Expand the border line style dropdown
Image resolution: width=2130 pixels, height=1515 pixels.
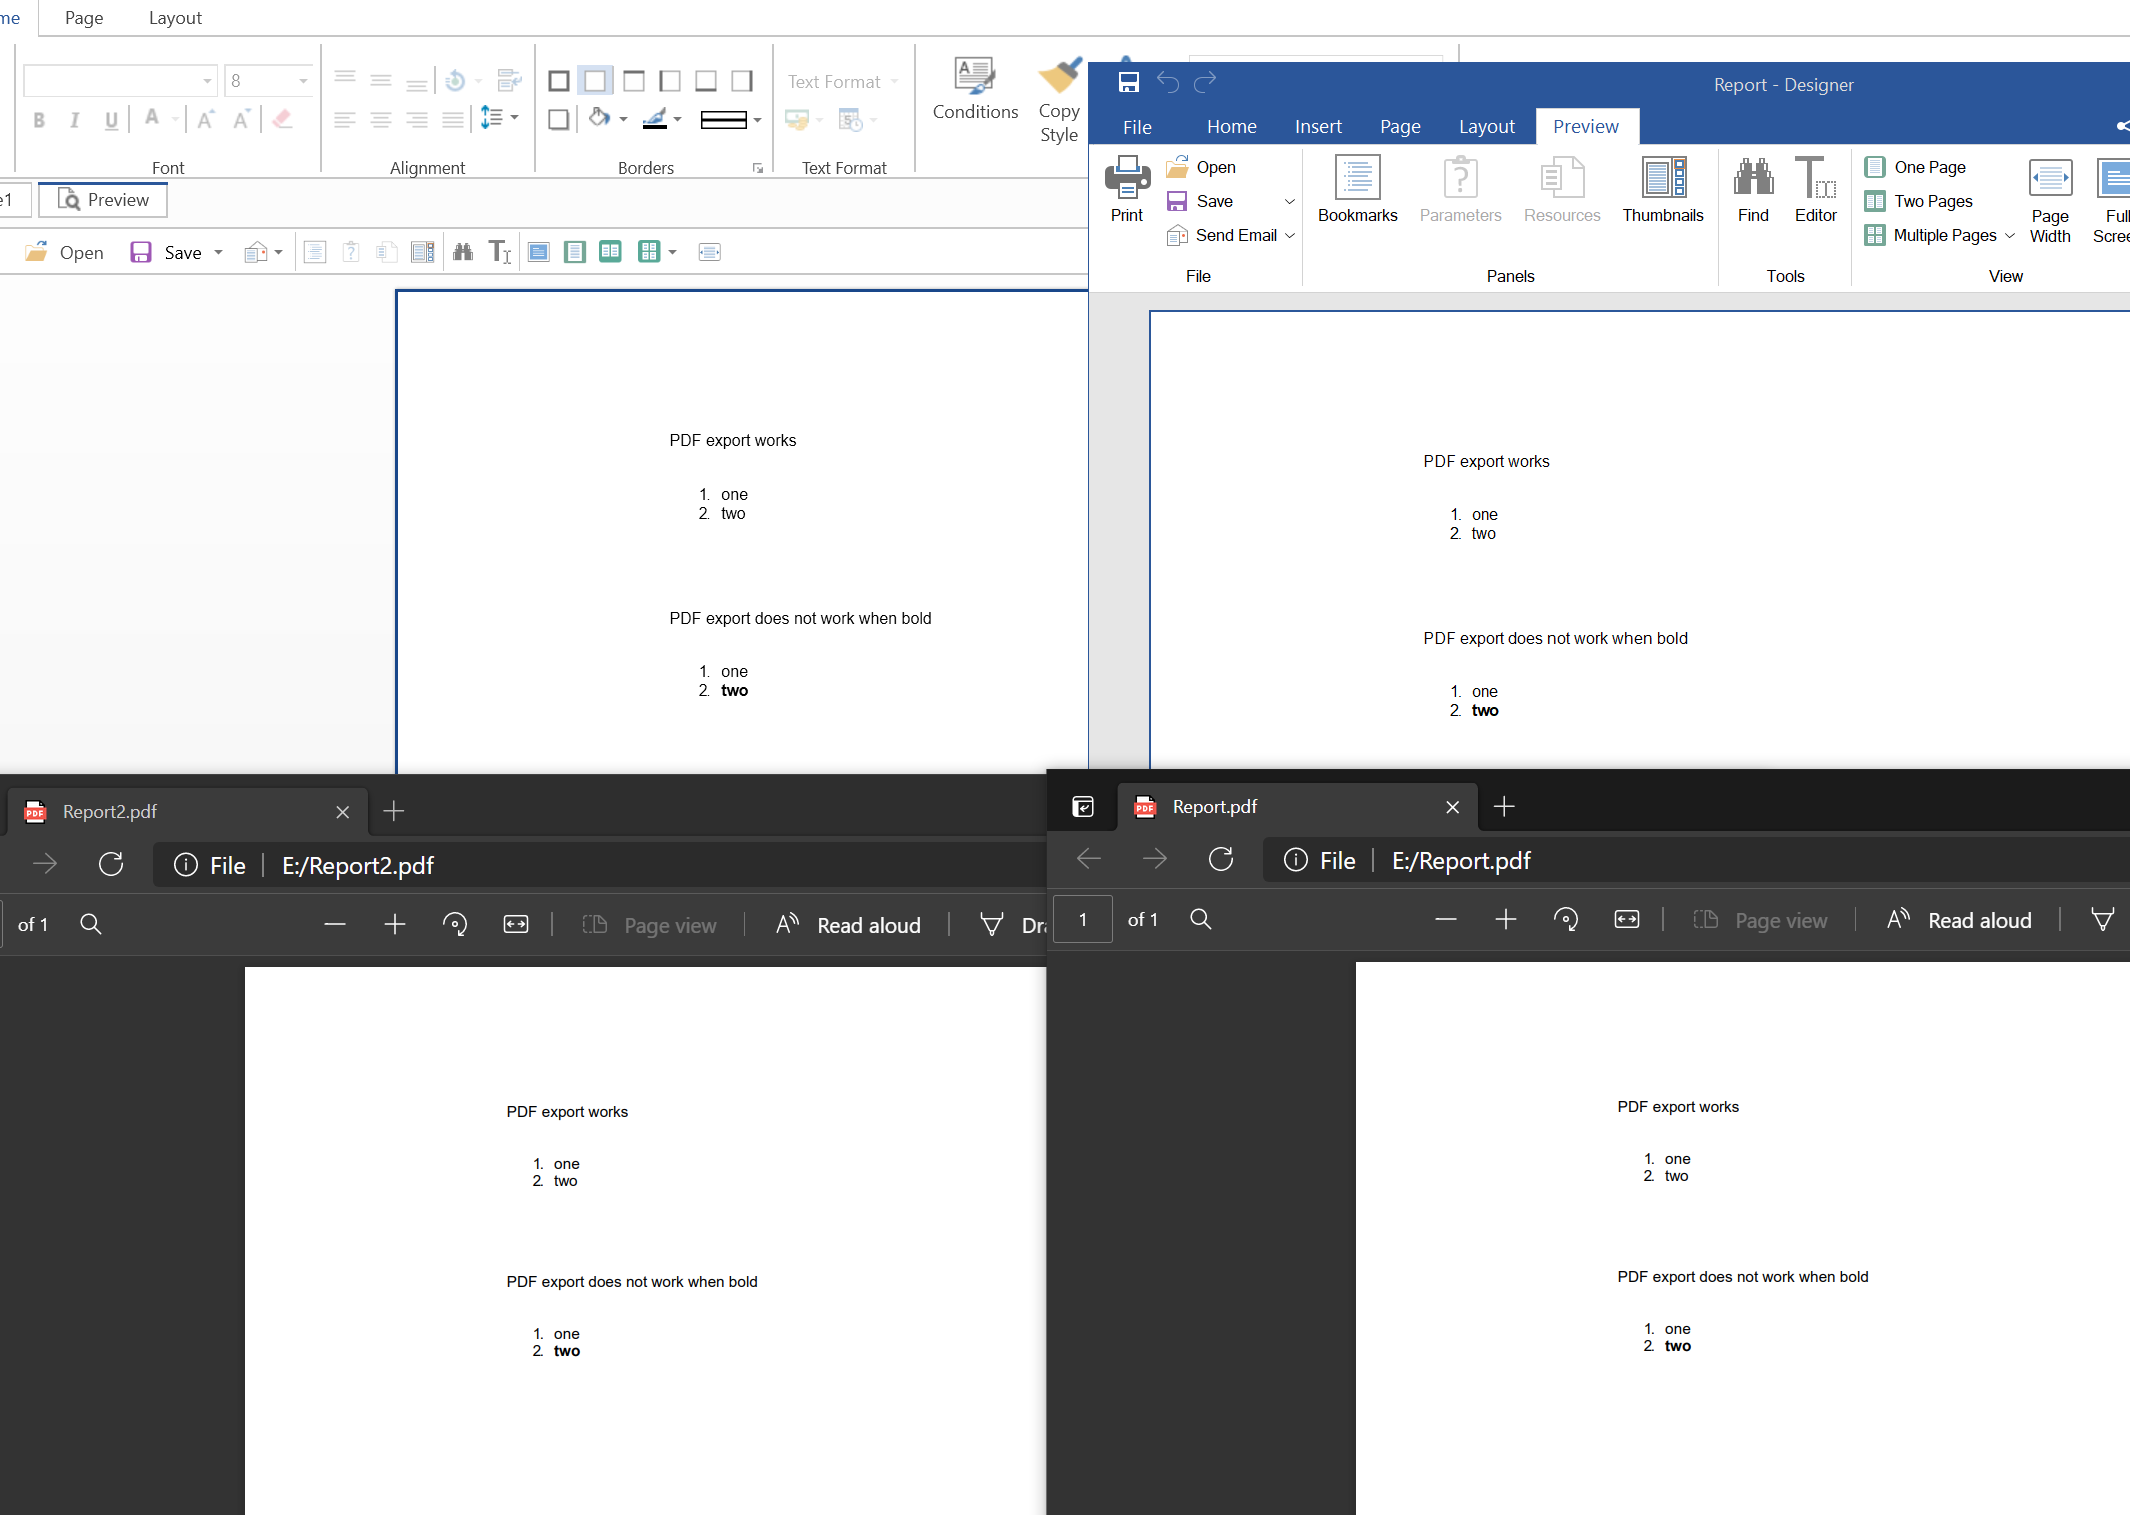point(757,121)
